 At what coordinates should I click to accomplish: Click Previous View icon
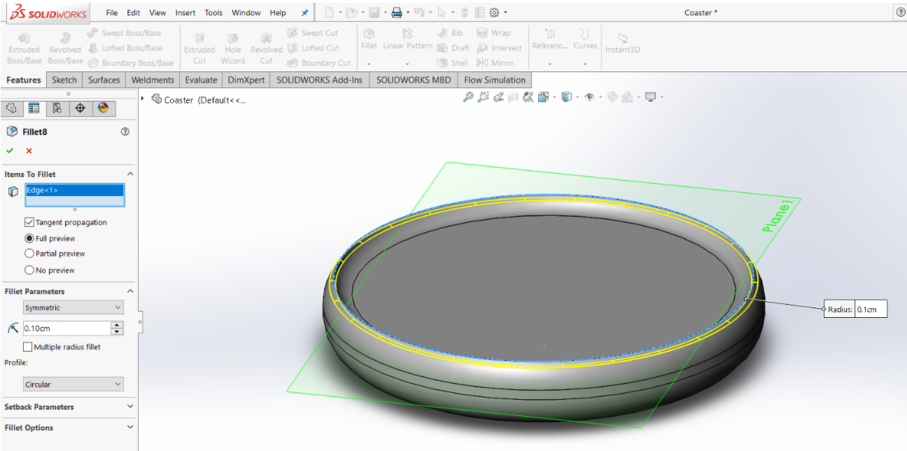(499, 97)
